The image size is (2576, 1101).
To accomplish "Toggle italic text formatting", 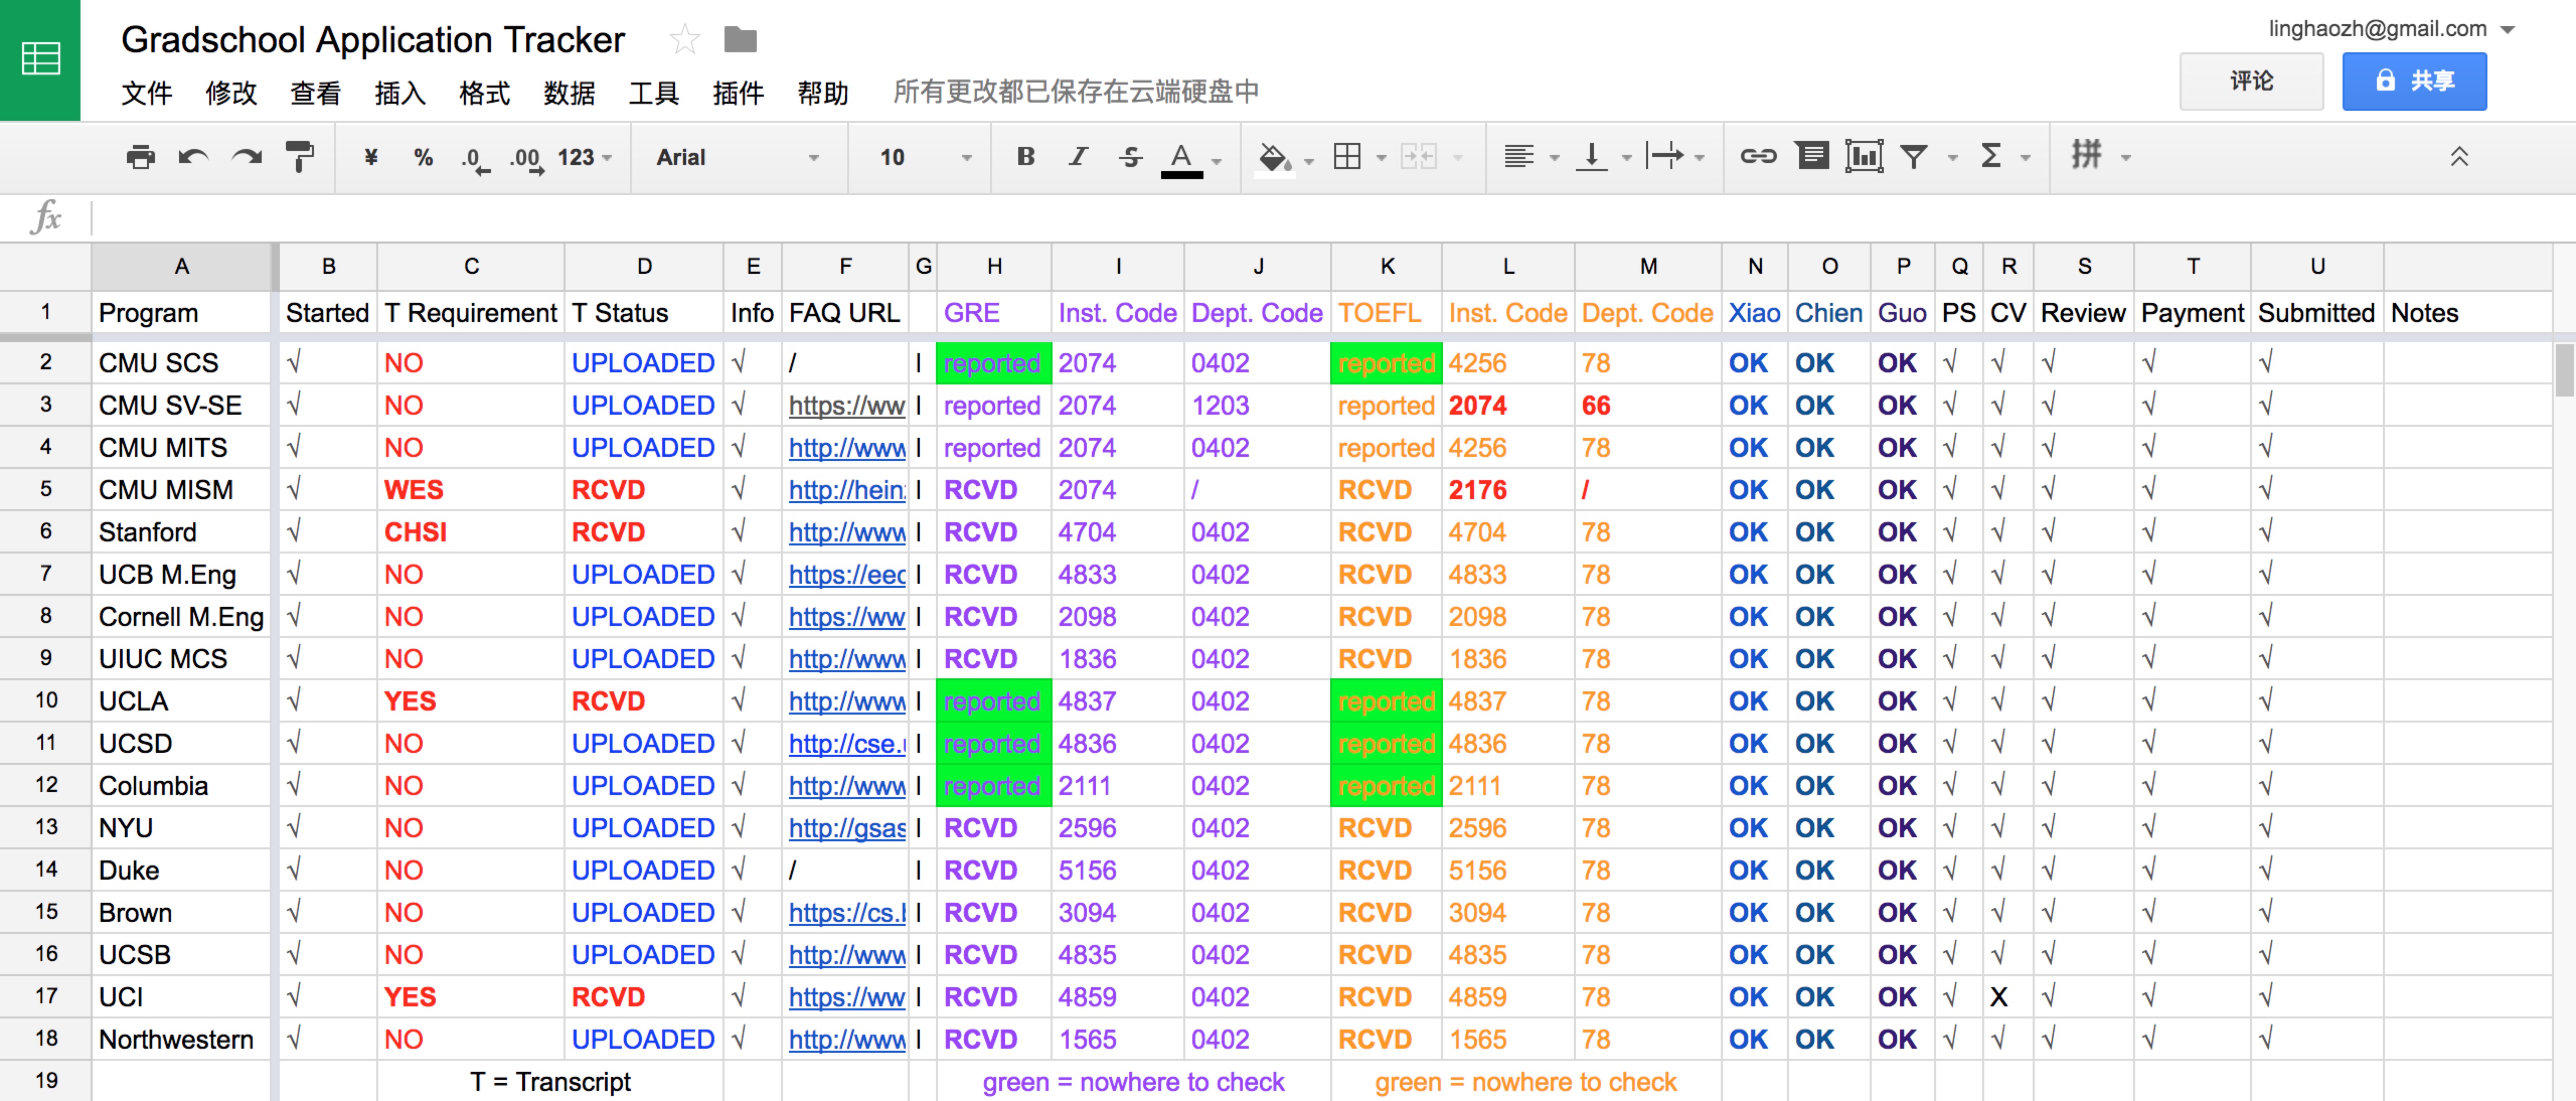I will click(x=1077, y=157).
